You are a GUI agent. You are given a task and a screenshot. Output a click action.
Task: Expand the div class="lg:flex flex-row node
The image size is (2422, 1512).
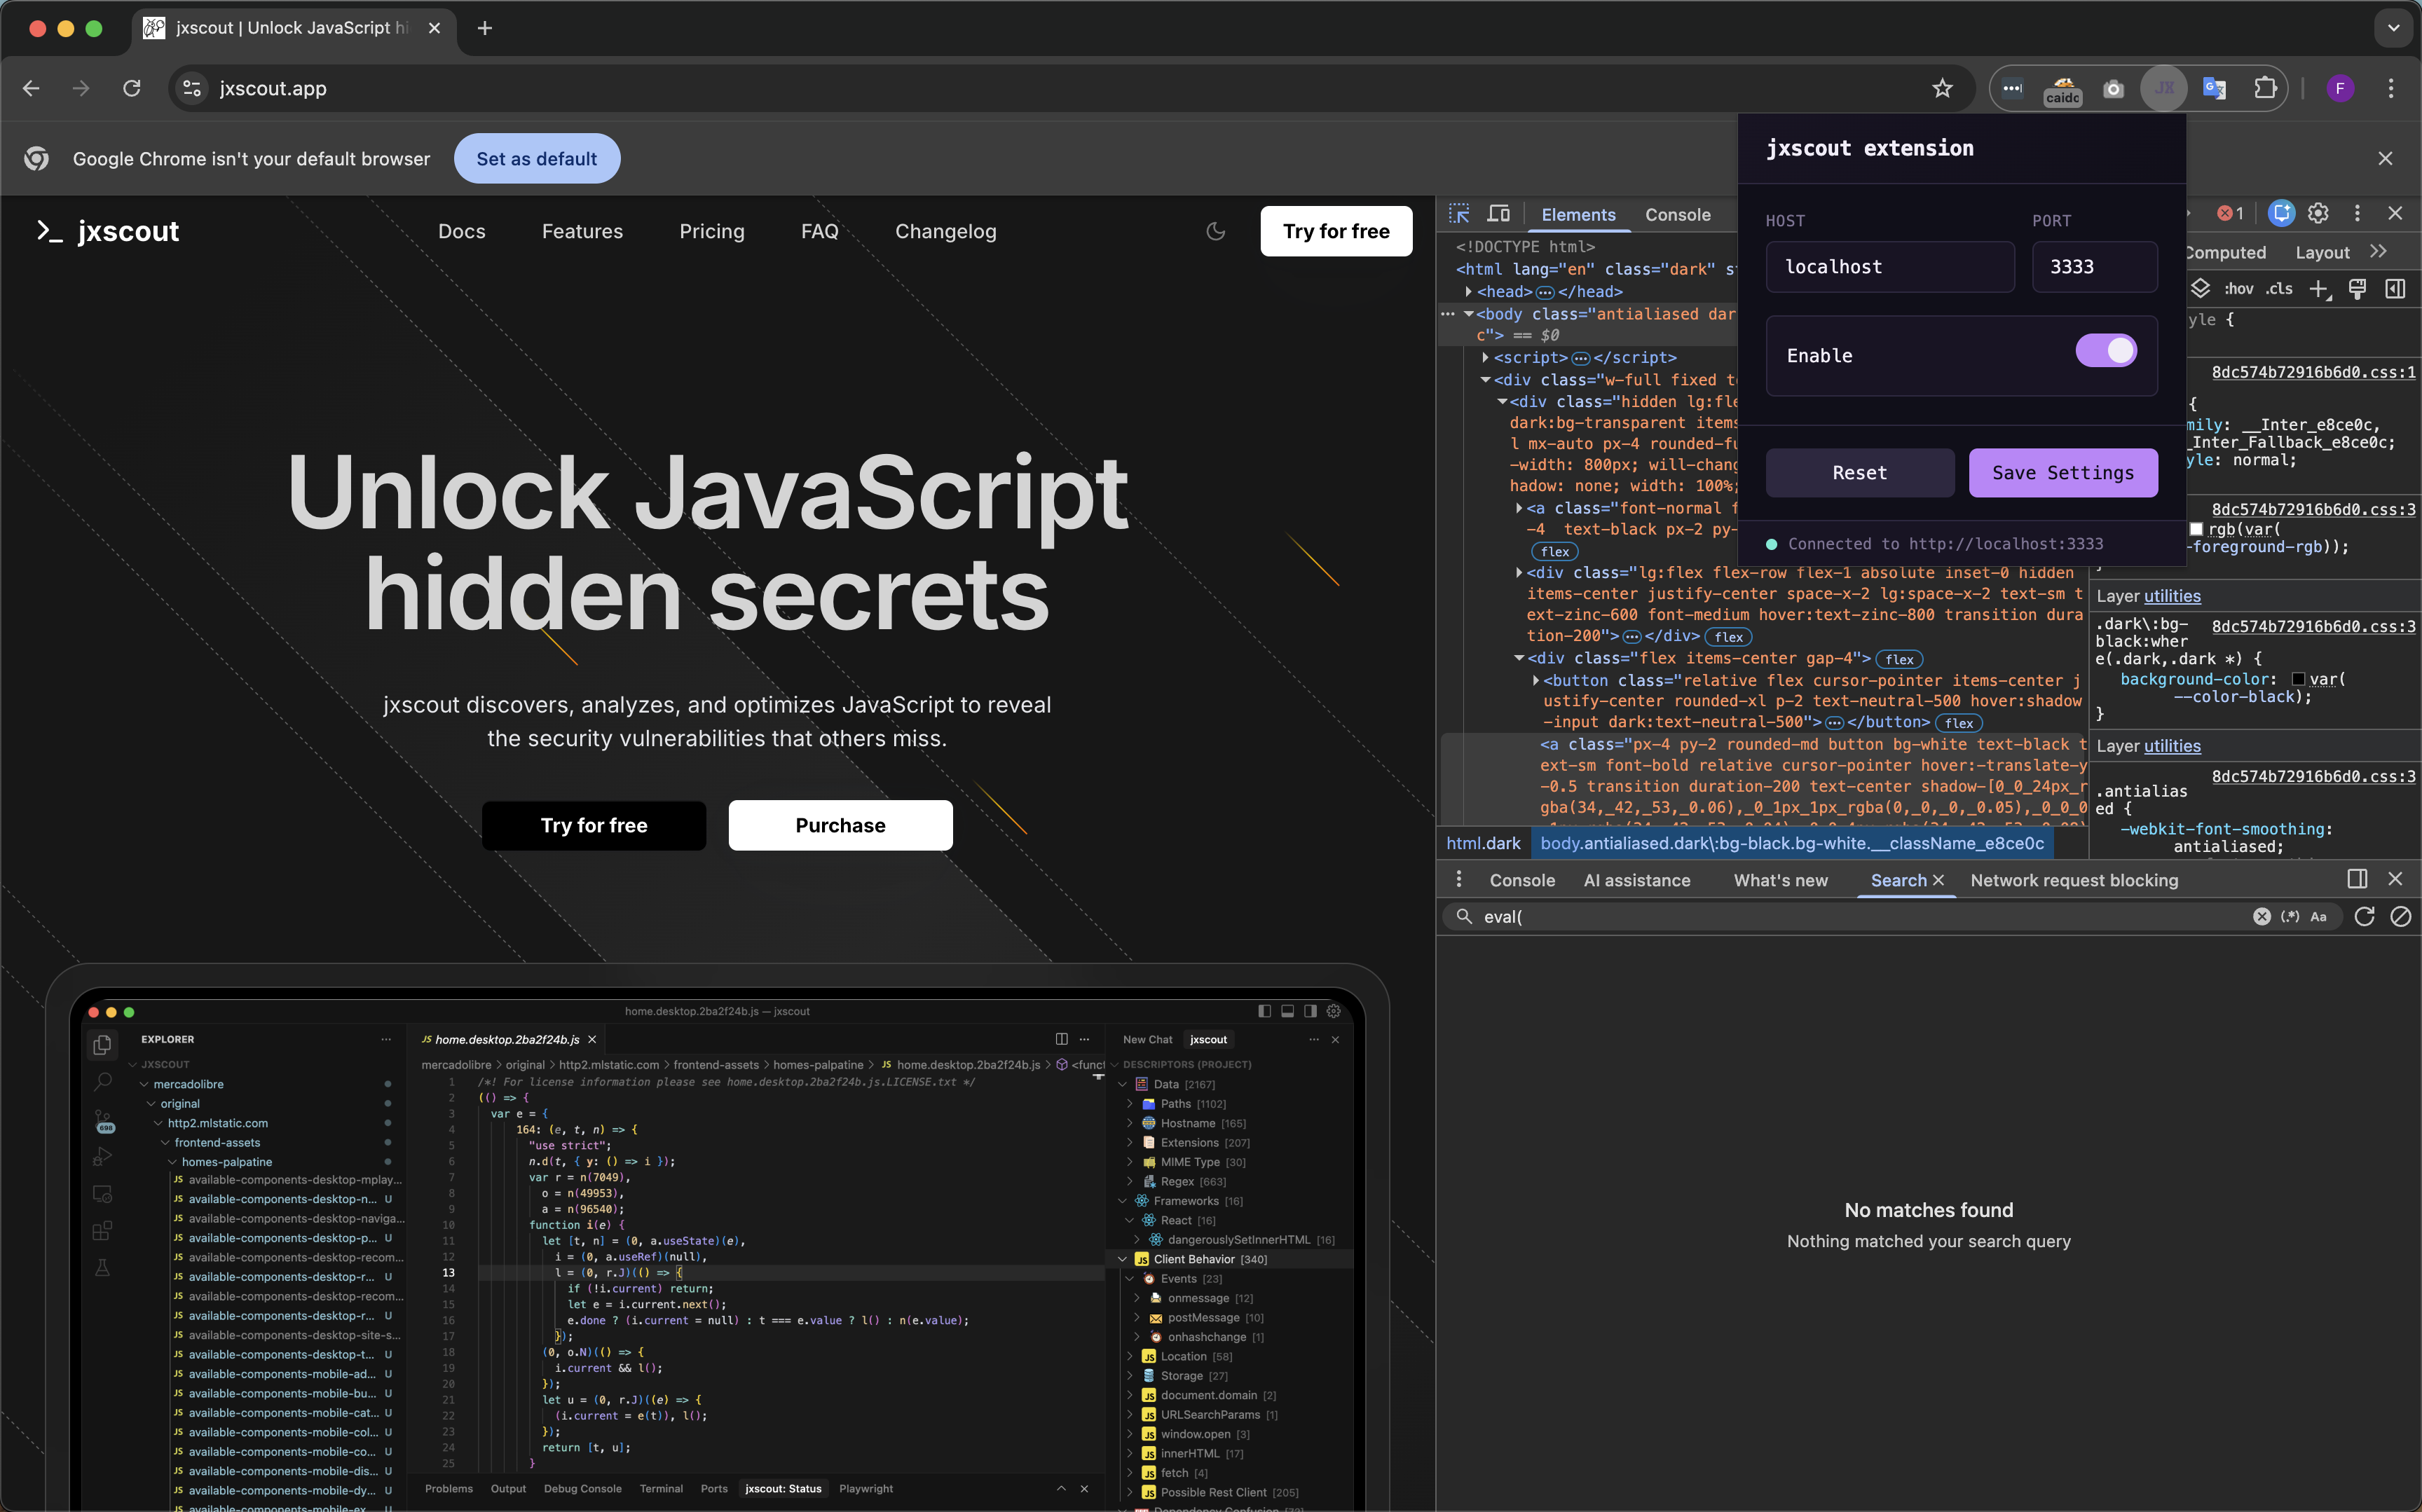(x=1519, y=572)
